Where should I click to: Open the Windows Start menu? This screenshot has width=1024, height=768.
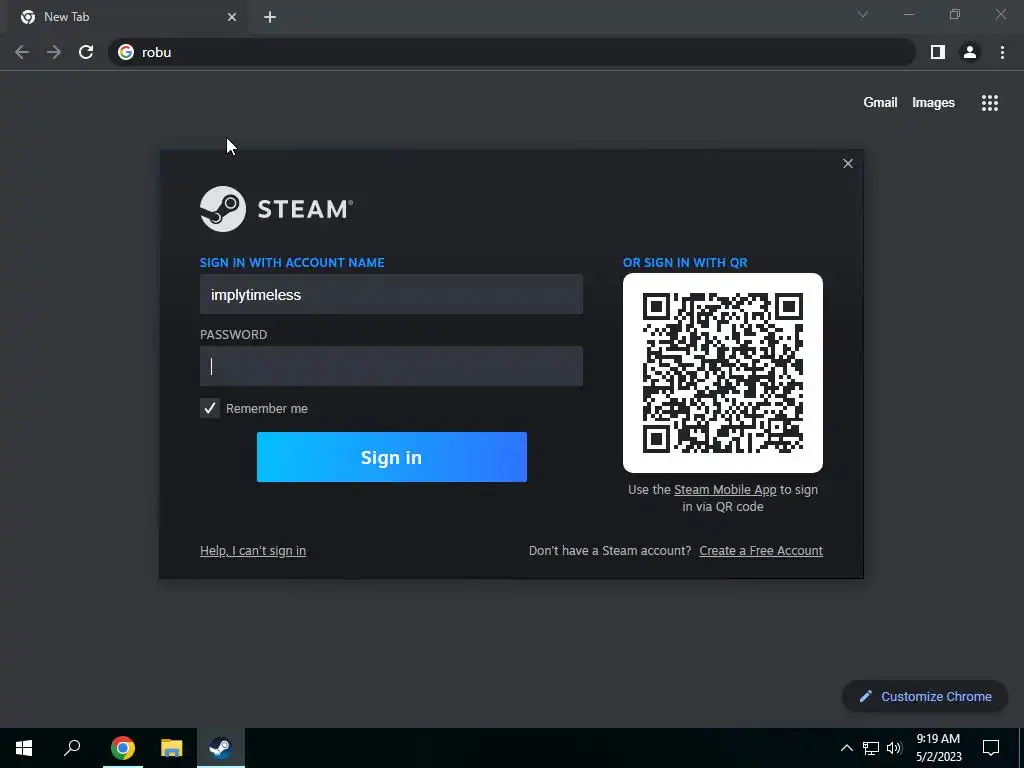(24, 748)
